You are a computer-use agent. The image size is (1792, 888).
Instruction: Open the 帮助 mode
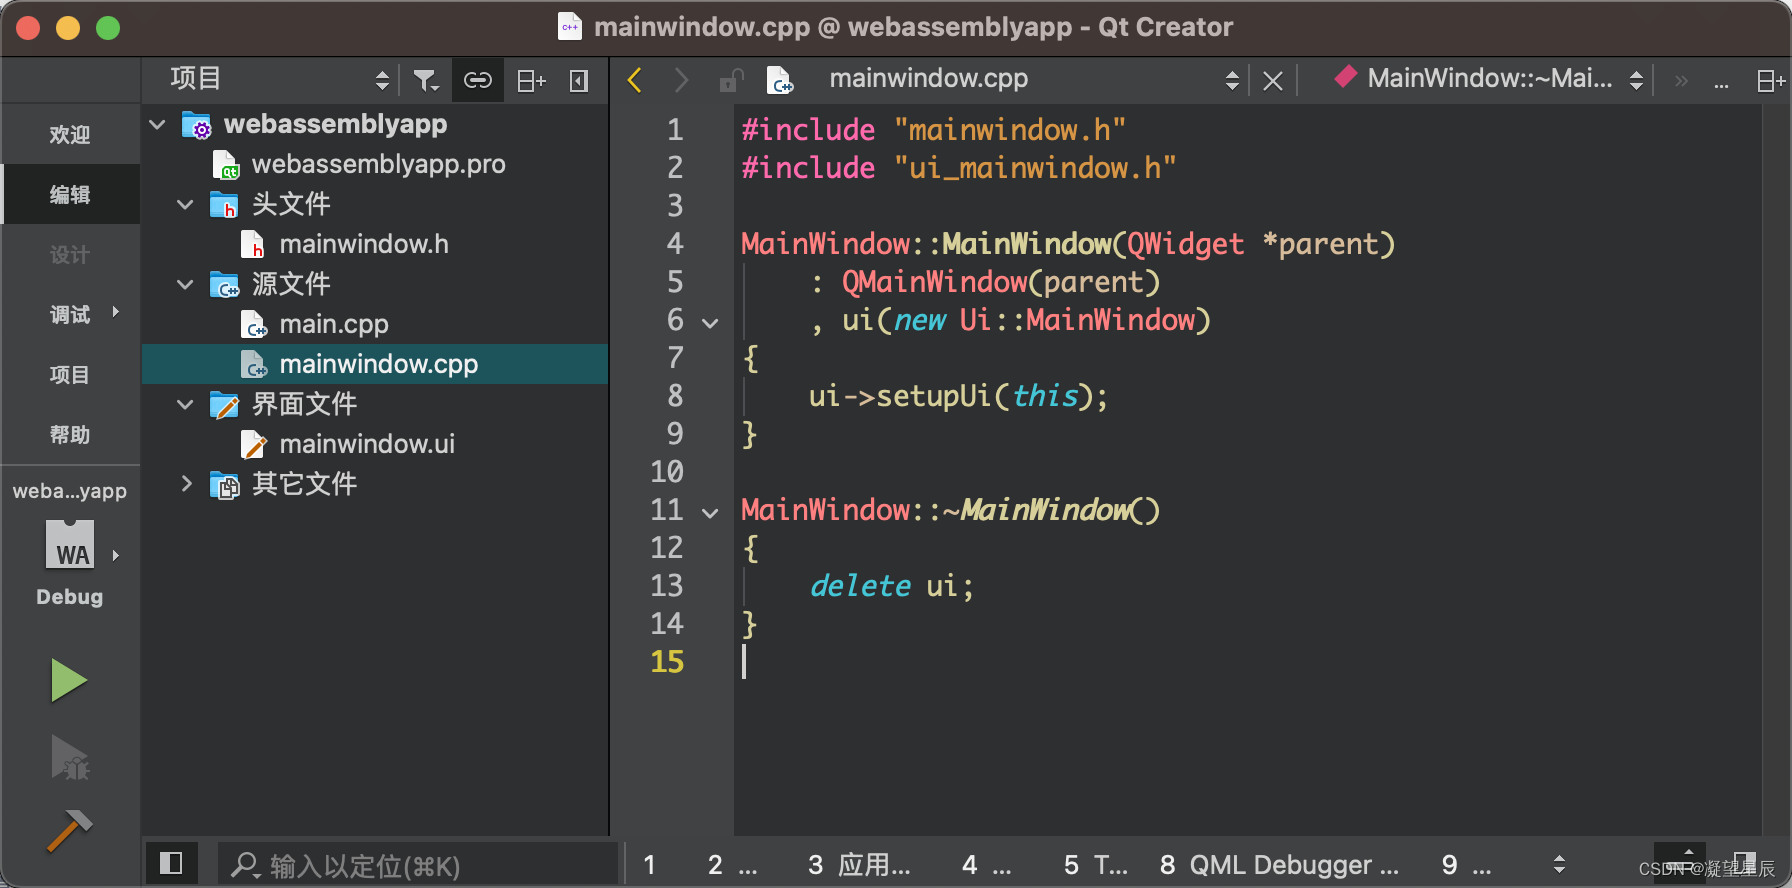tap(70, 434)
